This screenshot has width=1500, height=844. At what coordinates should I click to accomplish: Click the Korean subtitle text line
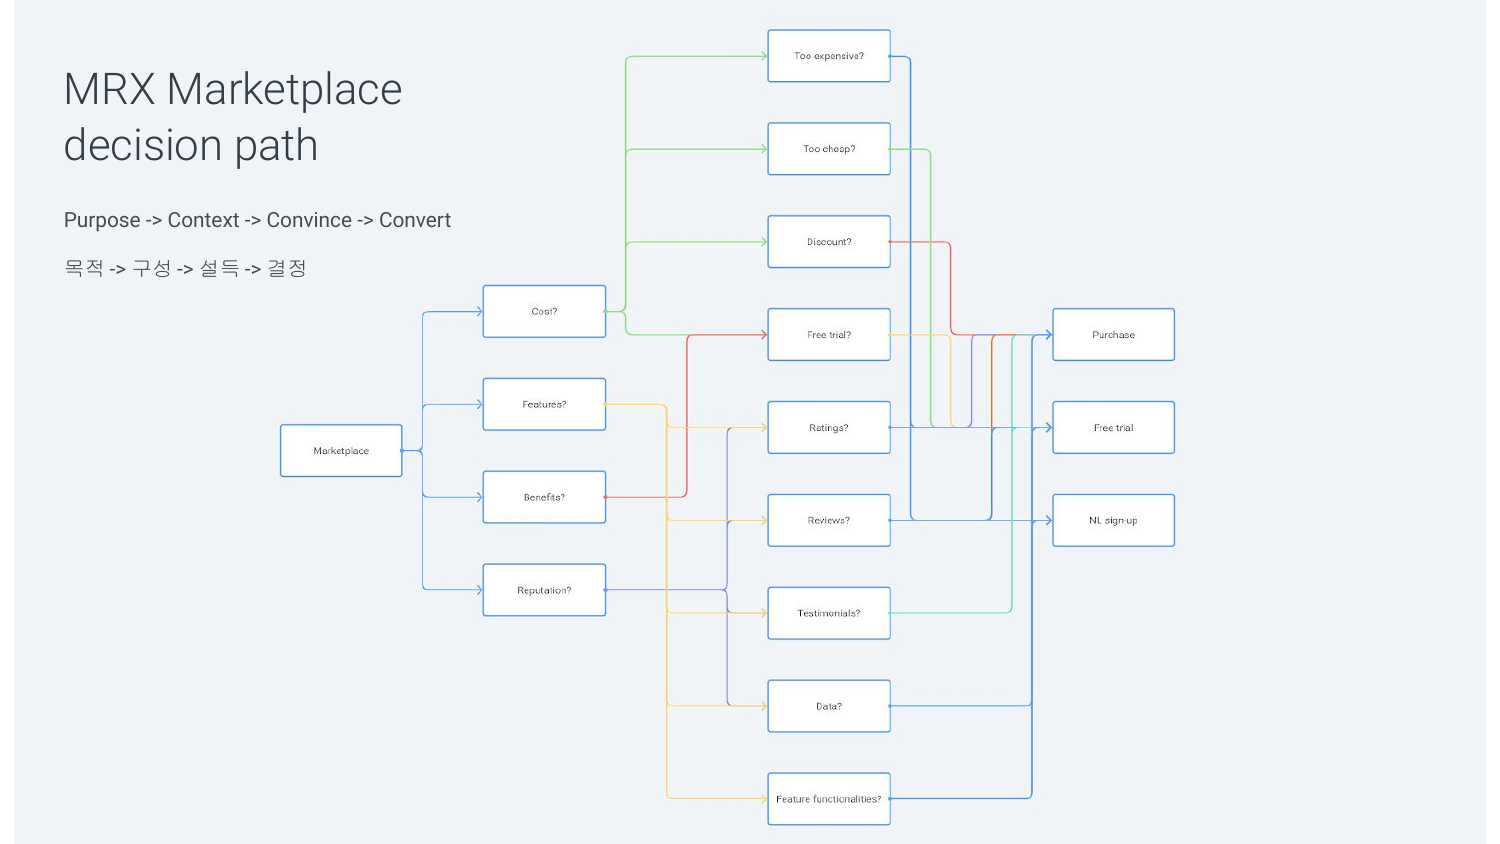185,268
